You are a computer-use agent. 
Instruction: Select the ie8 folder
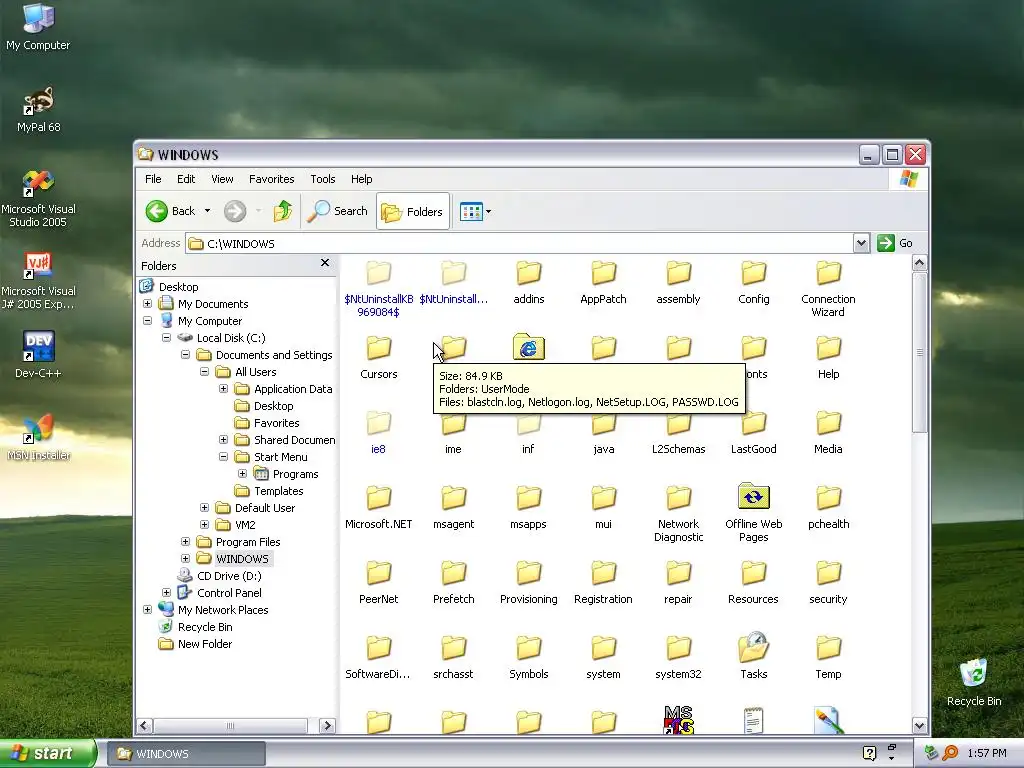[378, 433]
